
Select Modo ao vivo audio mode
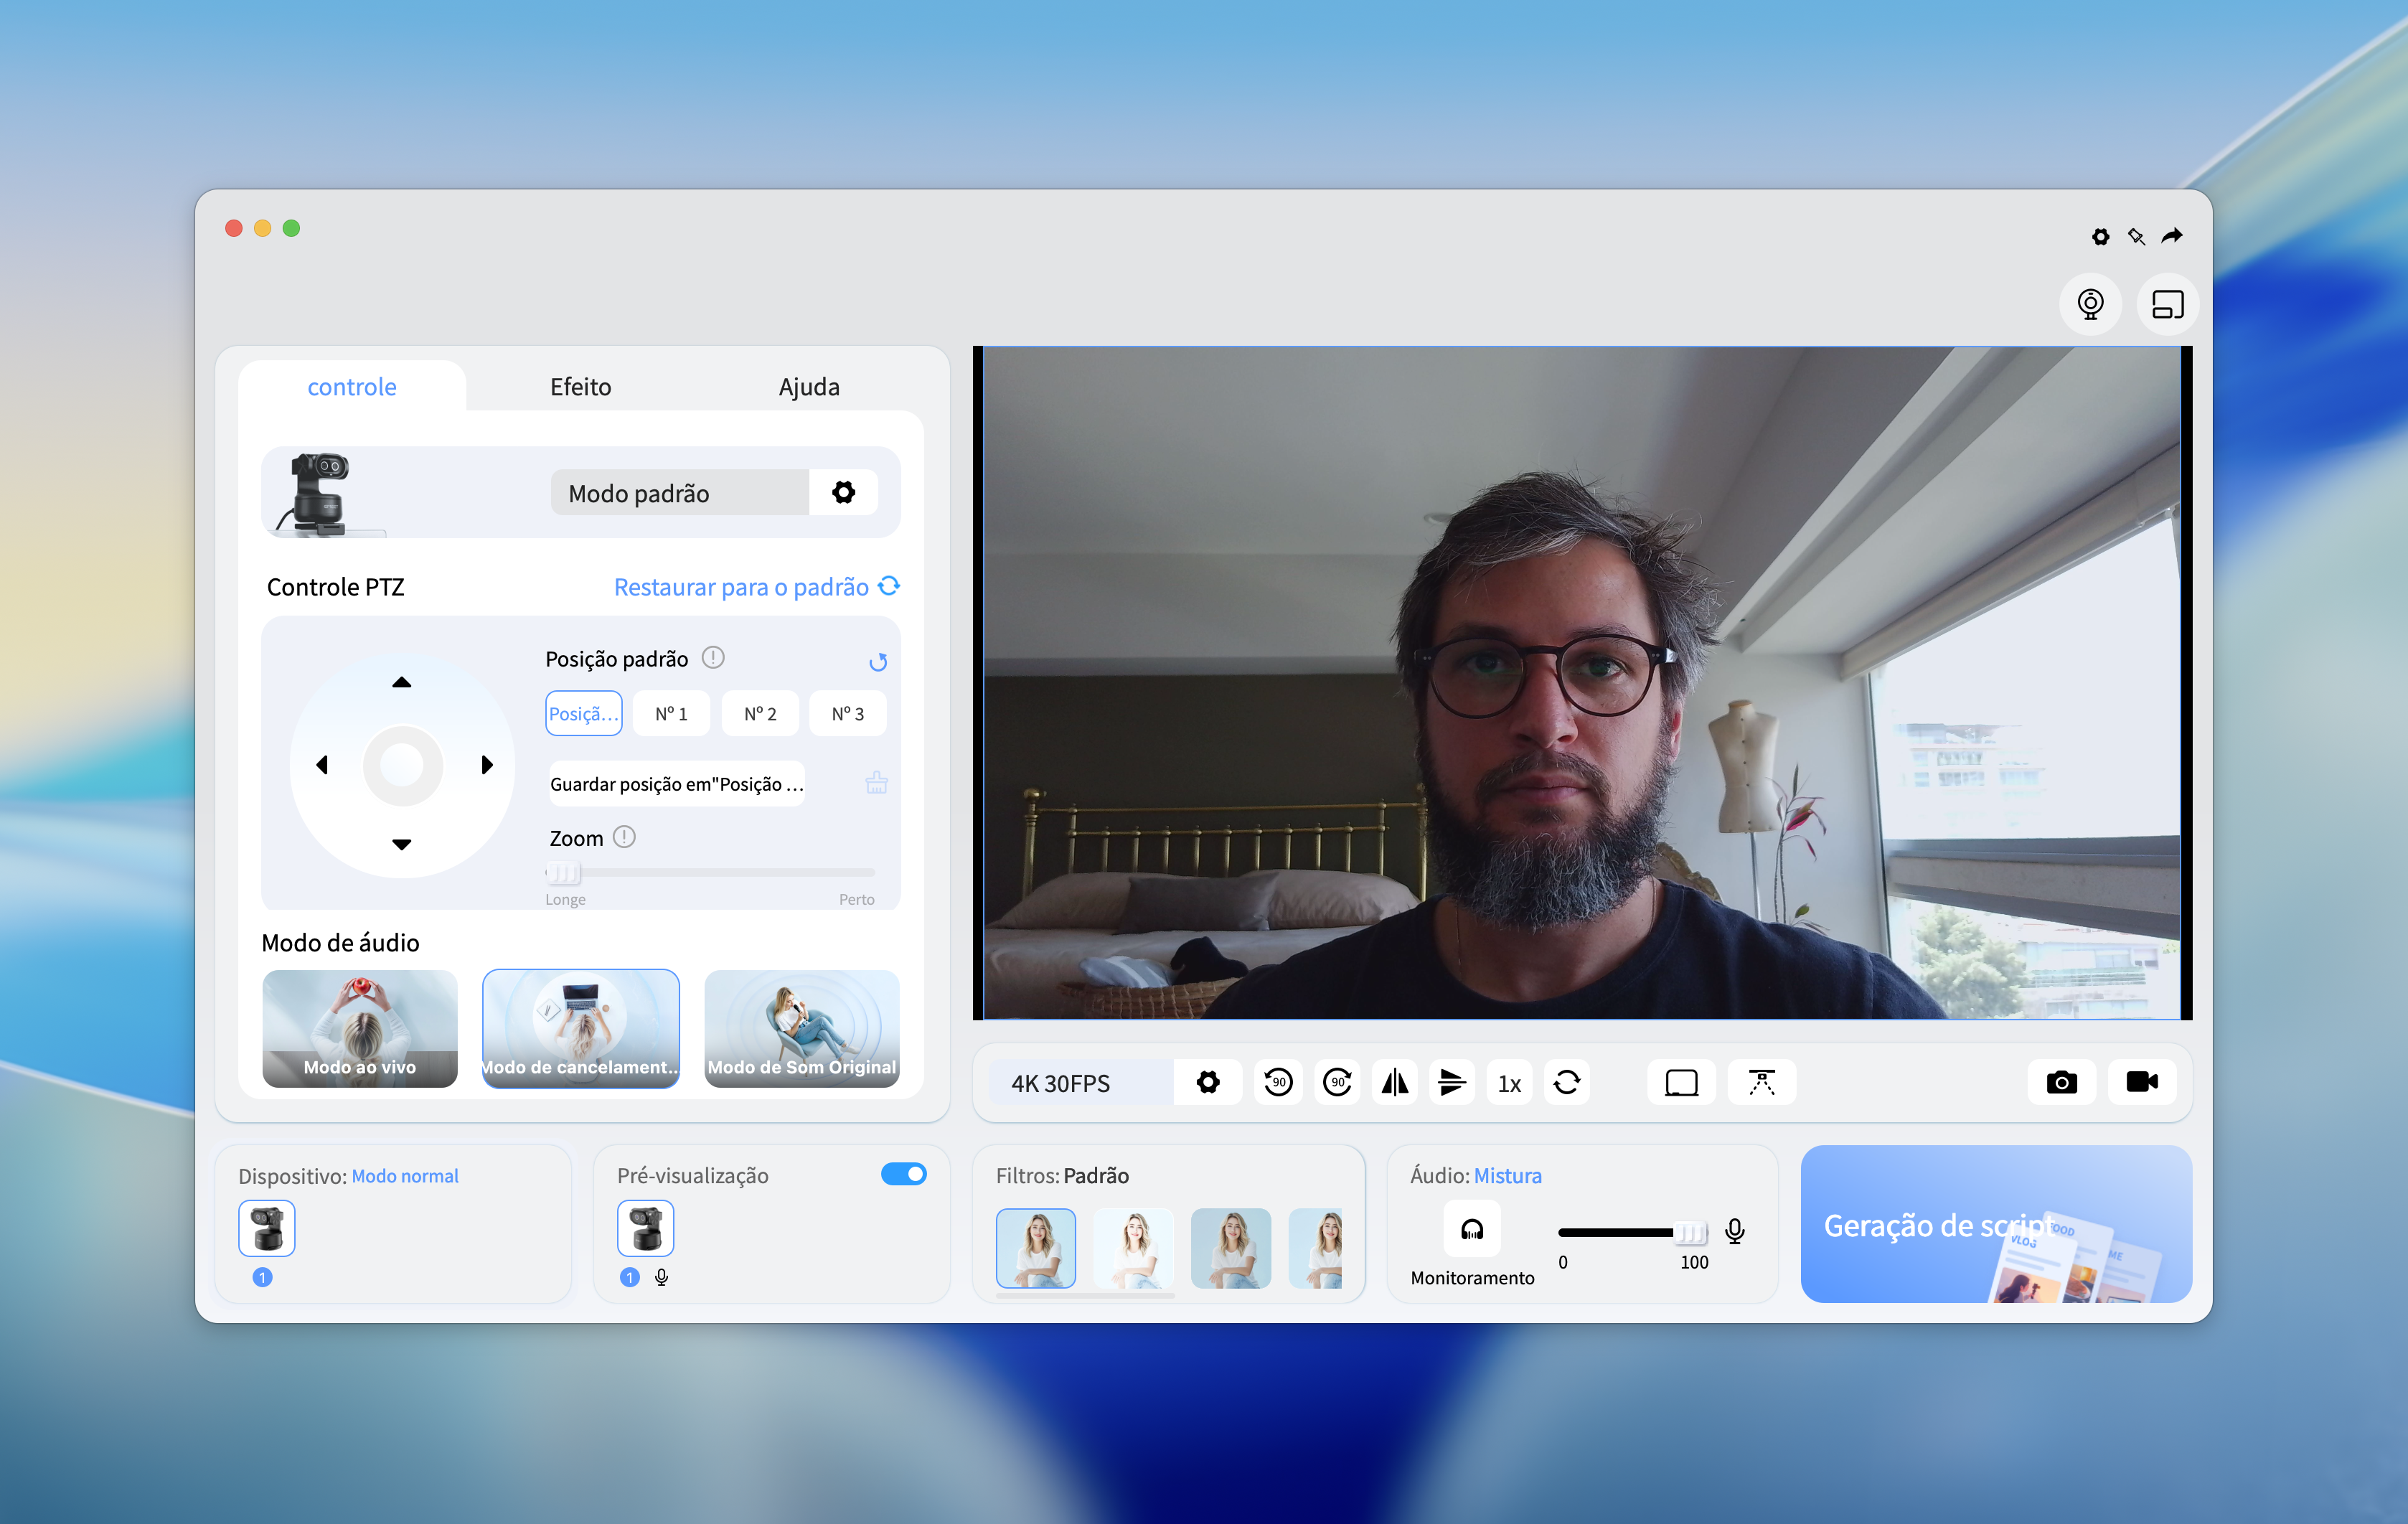360,1028
